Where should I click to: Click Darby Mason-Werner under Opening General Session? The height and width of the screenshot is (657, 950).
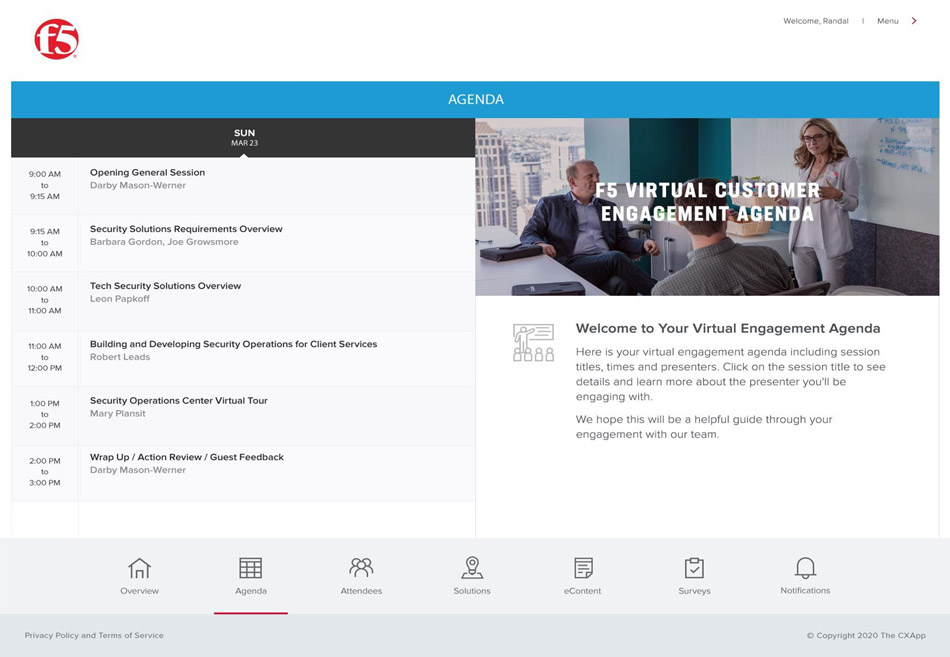[138, 185]
